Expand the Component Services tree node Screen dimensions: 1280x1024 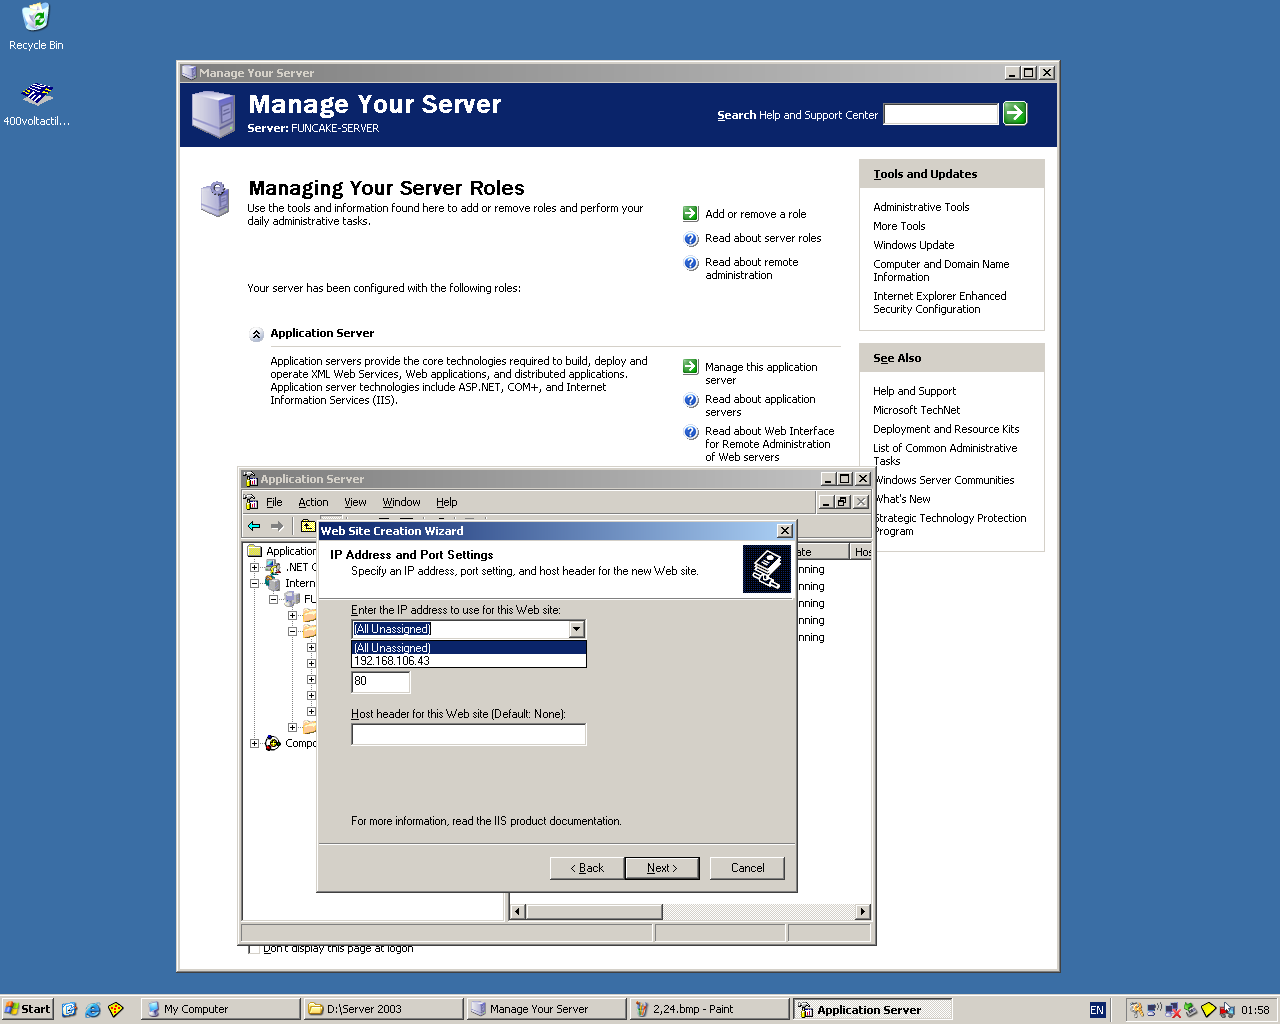pos(254,743)
